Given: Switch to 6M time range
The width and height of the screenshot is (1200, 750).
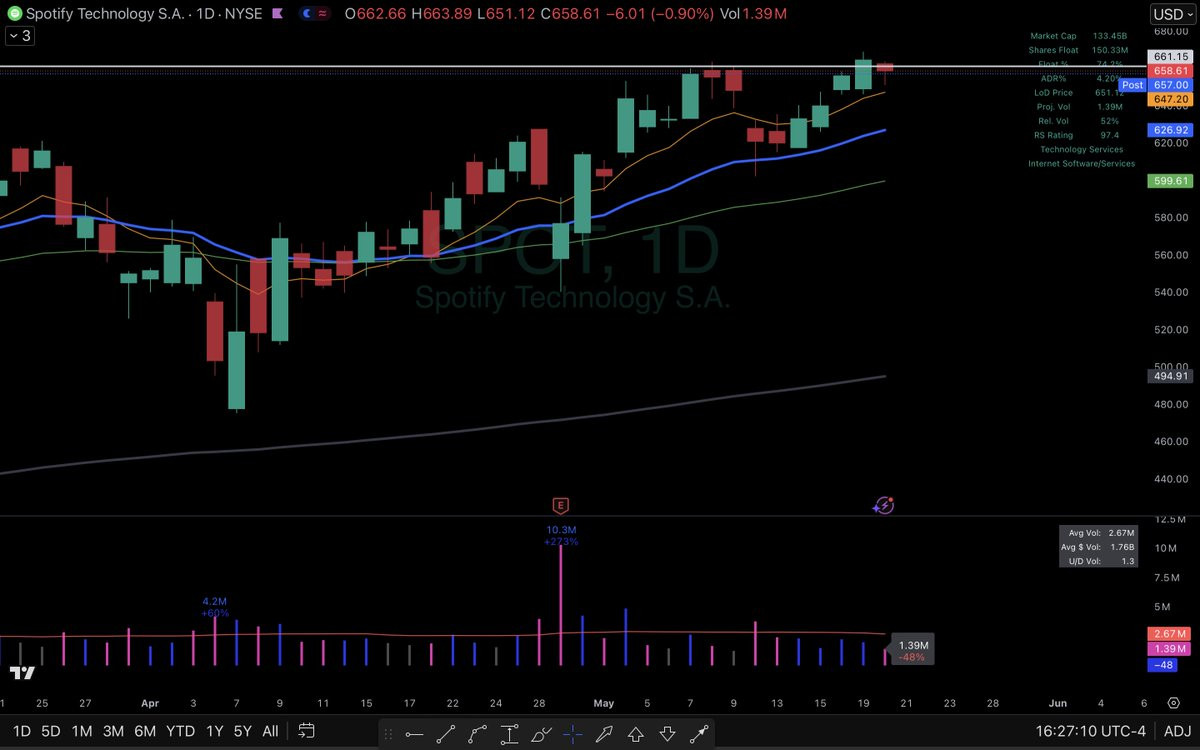Looking at the screenshot, I should coord(146,731).
